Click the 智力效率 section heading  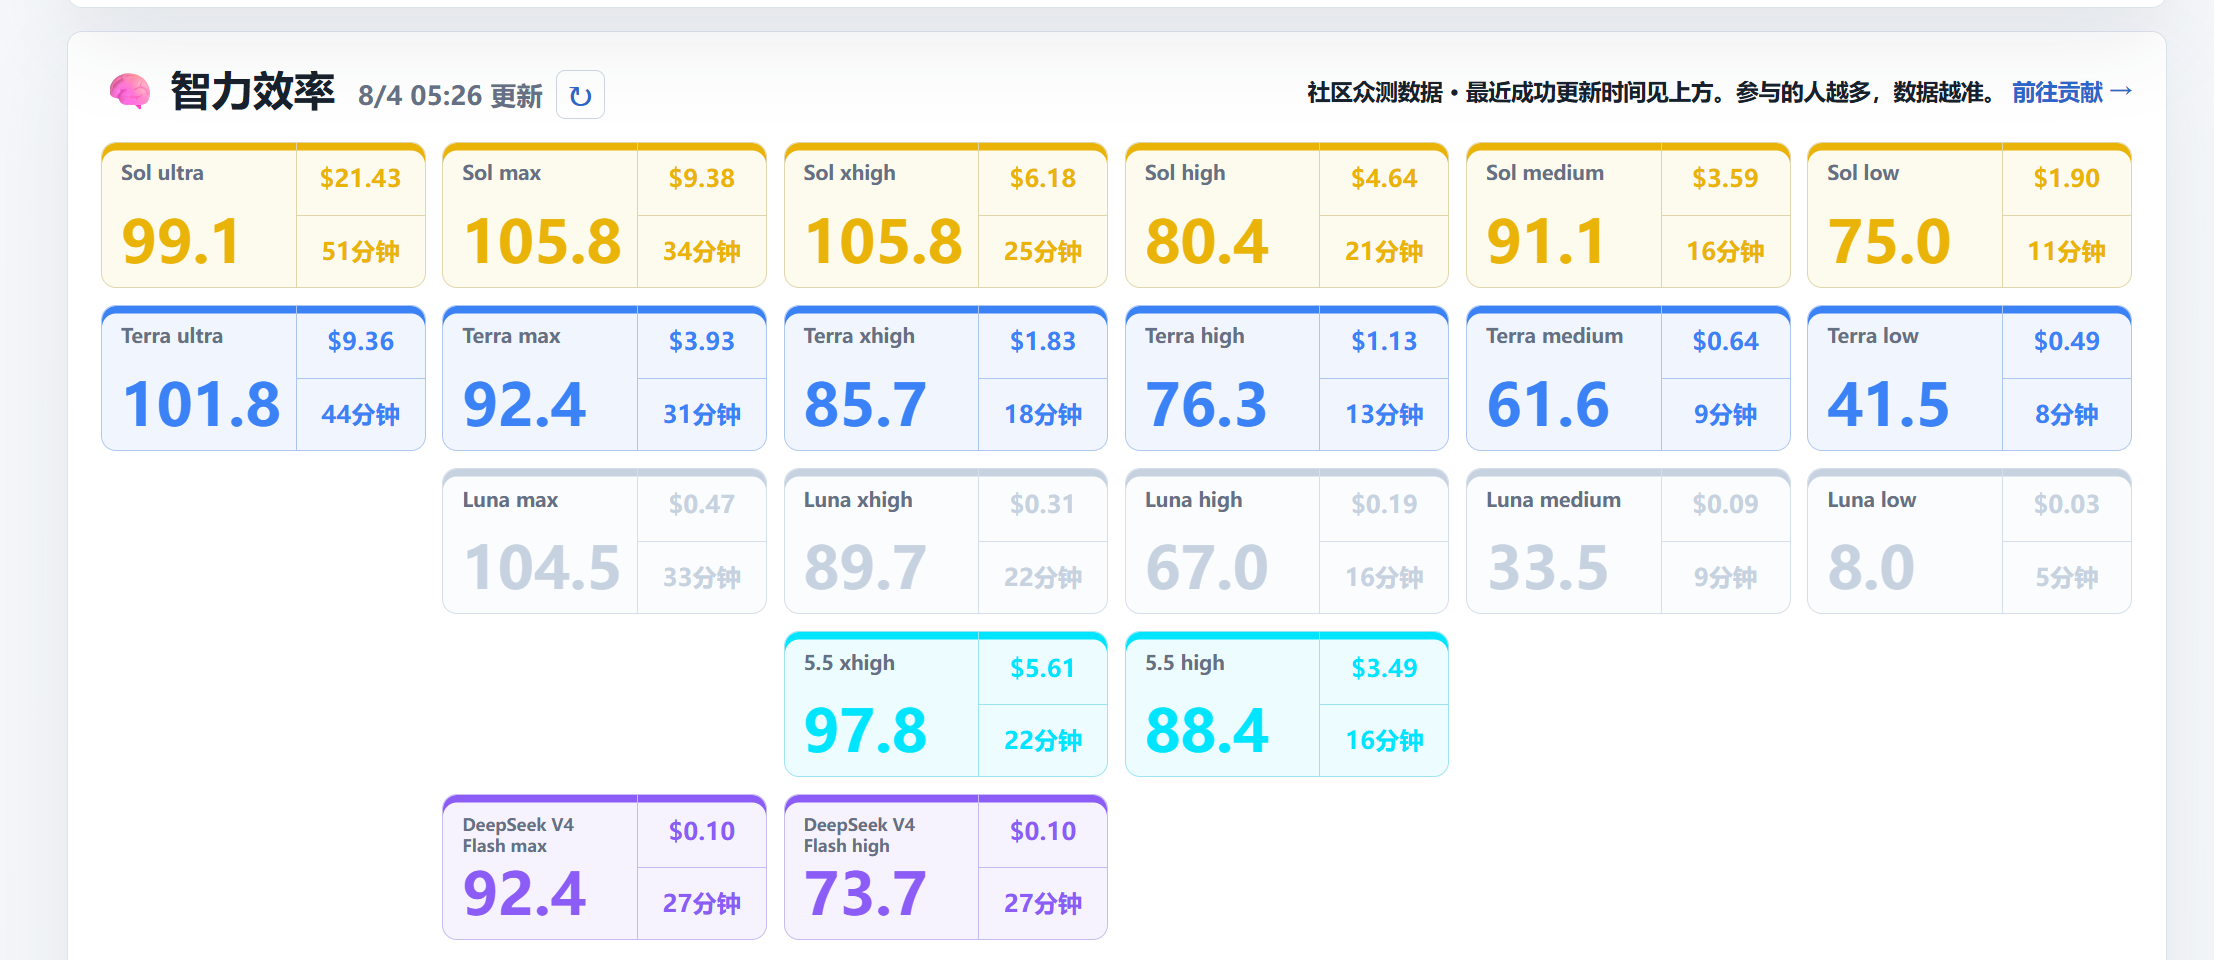coord(252,92)
